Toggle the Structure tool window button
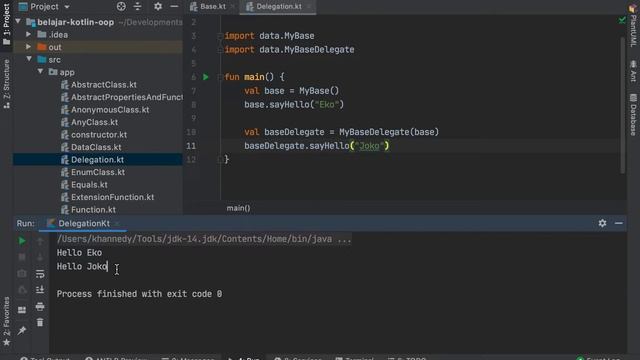Viewport: 640px width, 360px height. [6, 83]
